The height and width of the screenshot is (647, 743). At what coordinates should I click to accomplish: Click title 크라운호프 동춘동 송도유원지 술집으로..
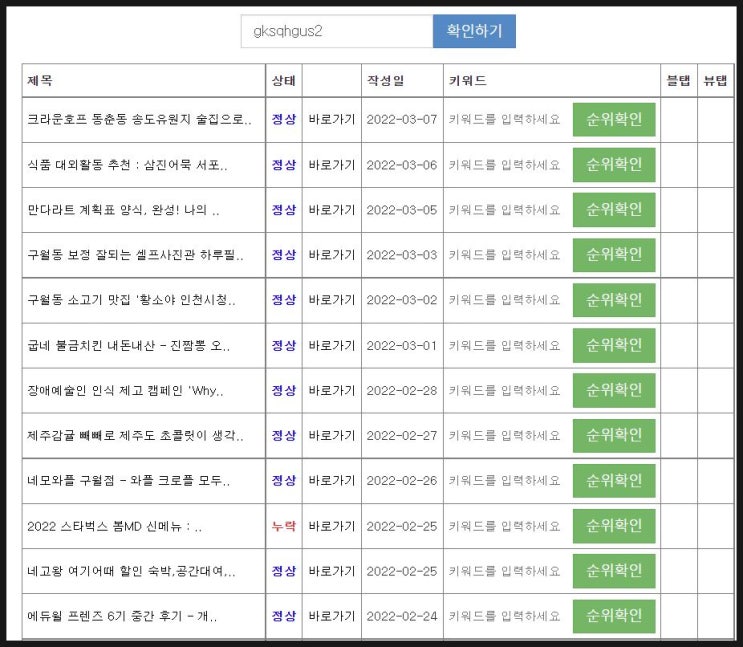pyautogui.click(x=139, y=119)
